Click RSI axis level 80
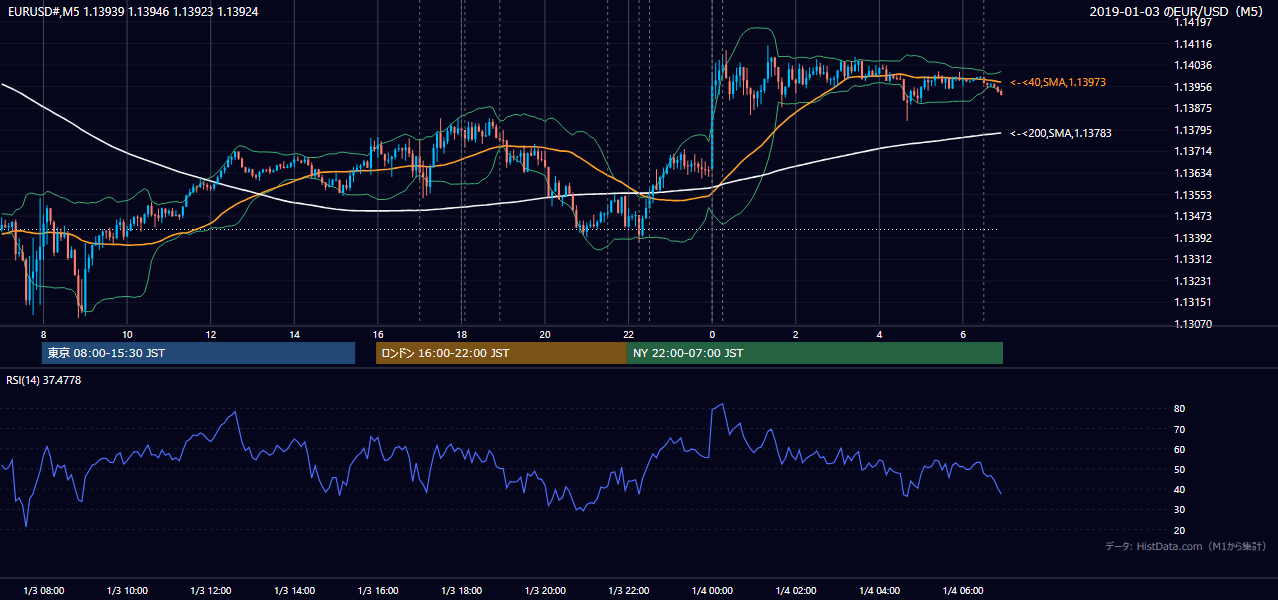Image resolution: width=1278 pixels, height=600 pixels. click(1179, 409)
